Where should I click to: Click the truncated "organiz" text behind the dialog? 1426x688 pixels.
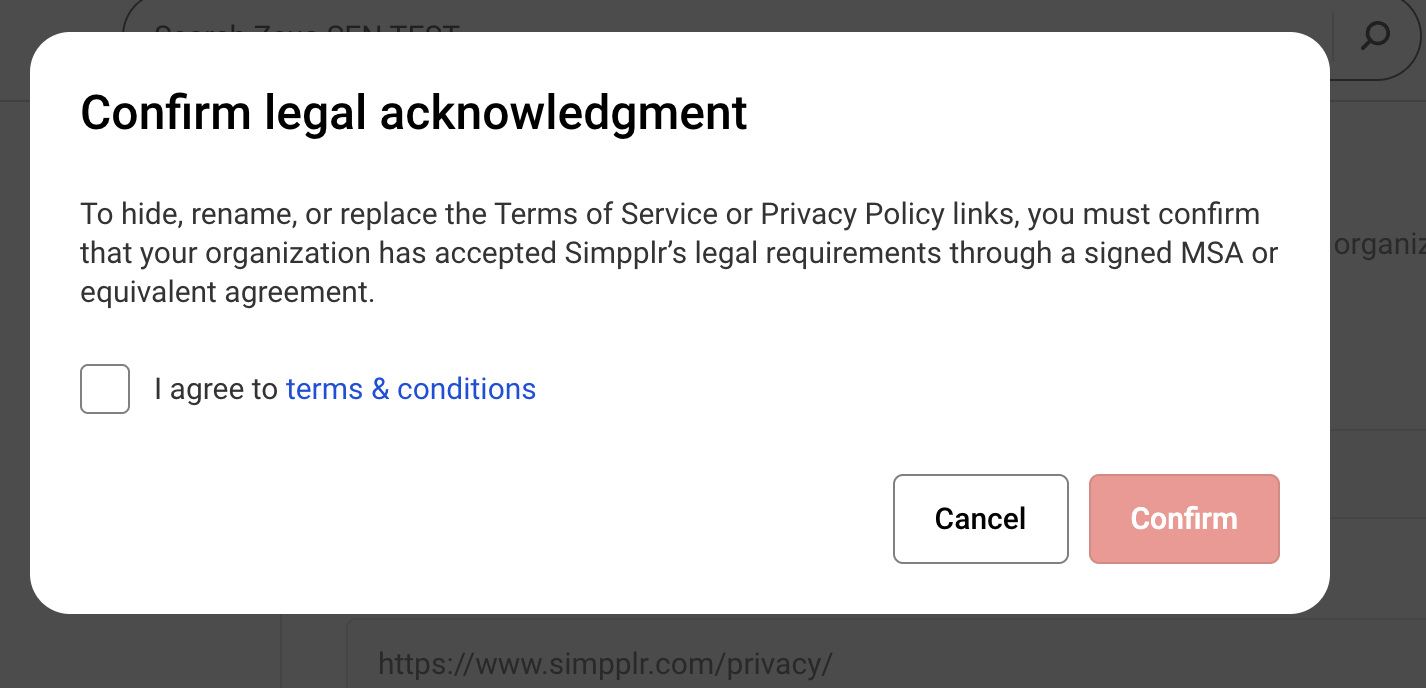click(x=1380, y=246)
